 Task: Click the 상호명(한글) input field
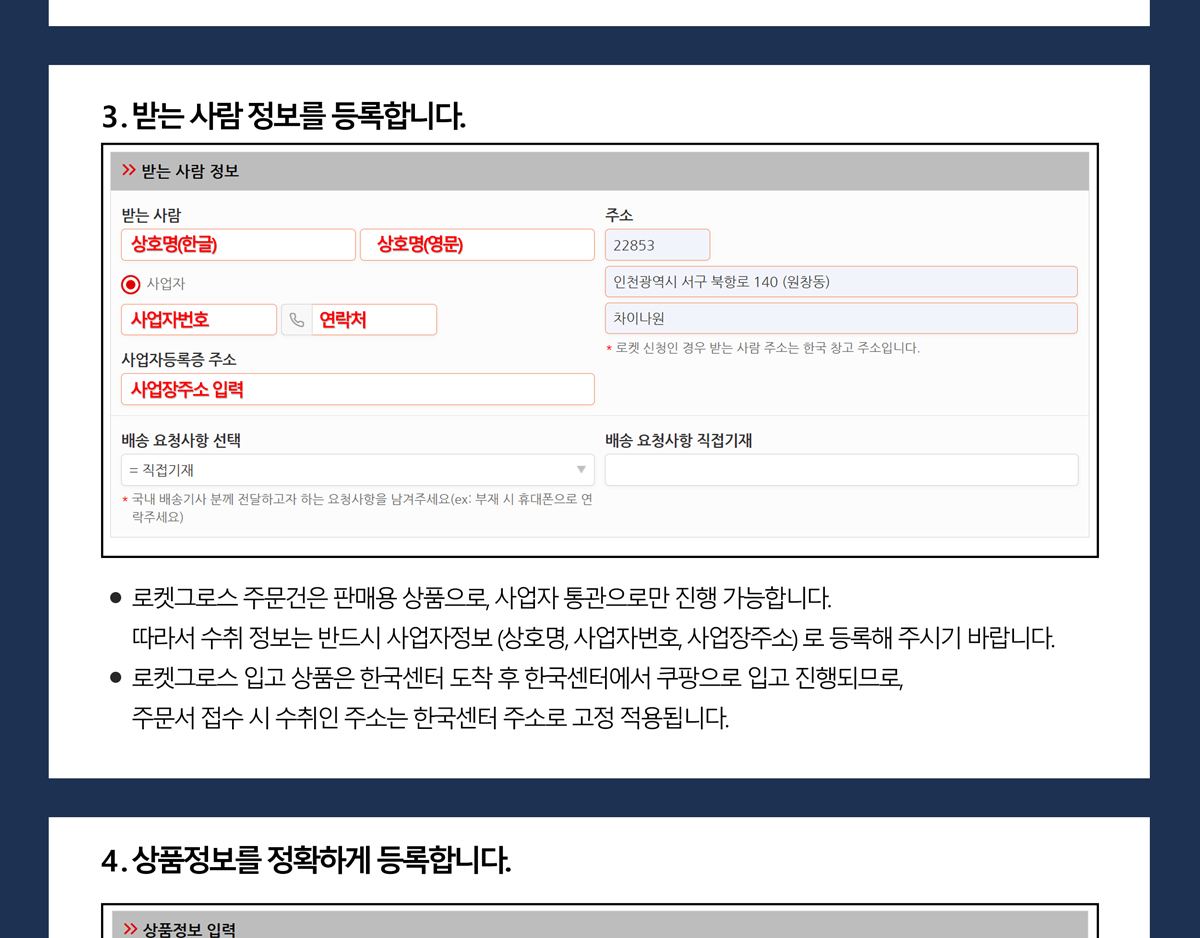(238, 245)
